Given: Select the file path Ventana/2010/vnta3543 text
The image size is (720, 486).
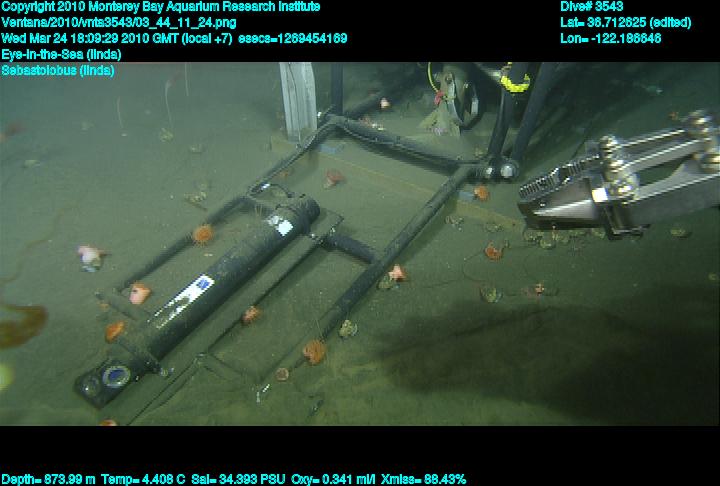Looking at the screenshot, I should (x=119, y=23).
